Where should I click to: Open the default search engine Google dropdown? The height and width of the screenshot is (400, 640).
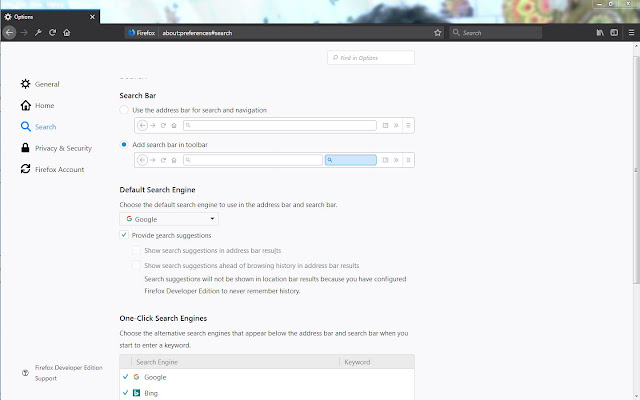click(x=169, y=219)
